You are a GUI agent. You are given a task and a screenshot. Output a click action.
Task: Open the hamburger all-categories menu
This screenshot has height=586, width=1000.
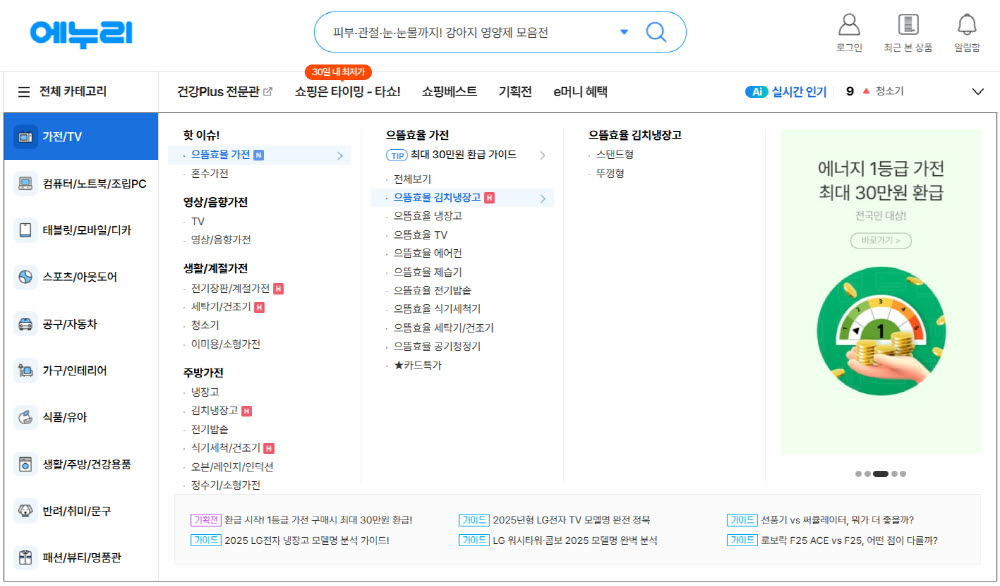[23, 92]
